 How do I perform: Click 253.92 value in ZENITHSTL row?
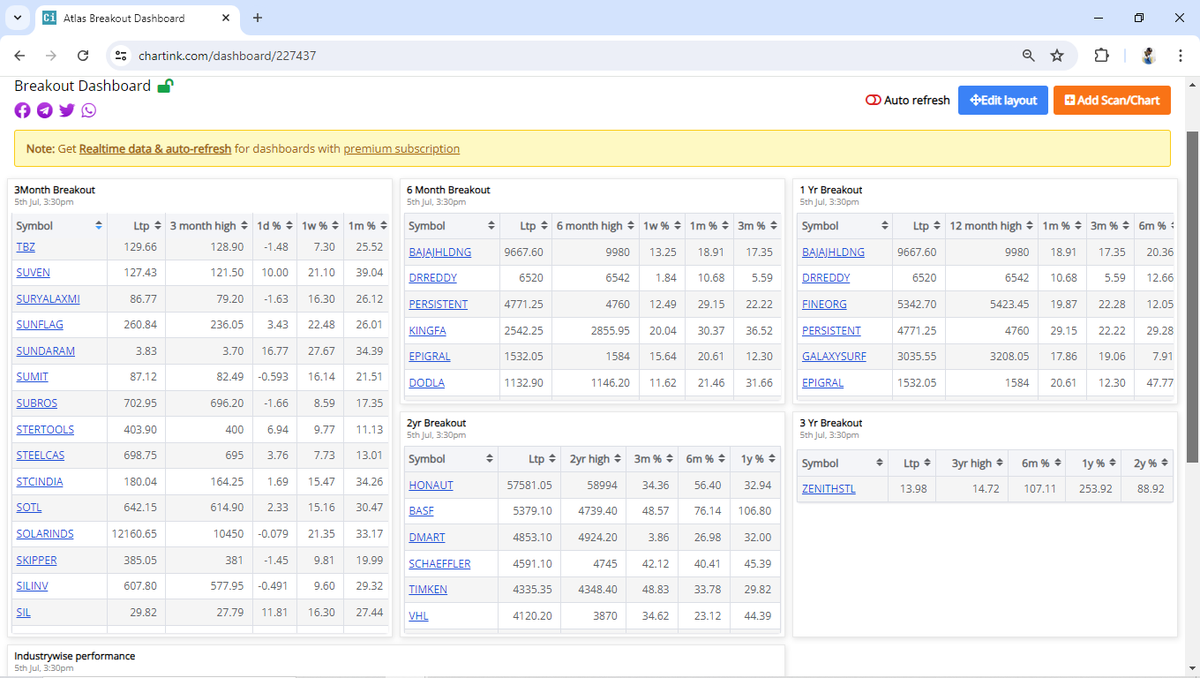(x=1096, y=488)
